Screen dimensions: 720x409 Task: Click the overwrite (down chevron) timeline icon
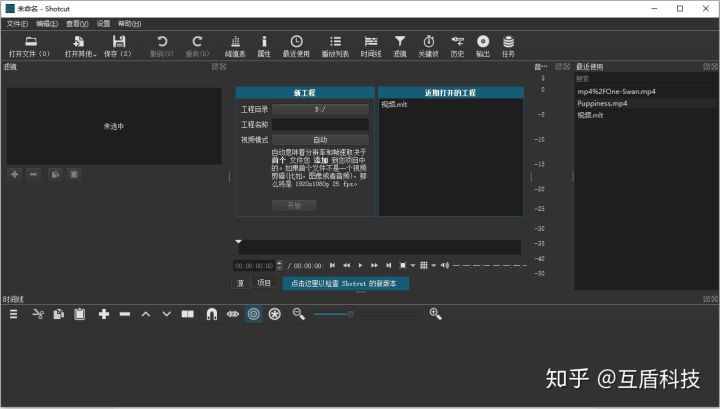click(x=166, y=314)
